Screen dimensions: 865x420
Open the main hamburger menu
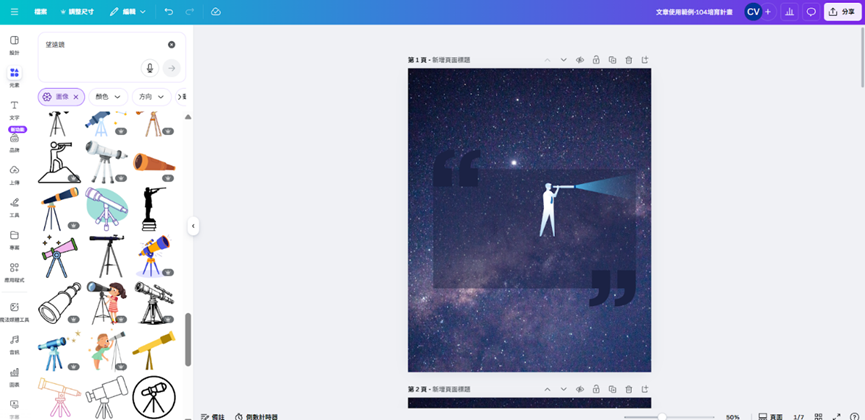click(x=14, y=12)
